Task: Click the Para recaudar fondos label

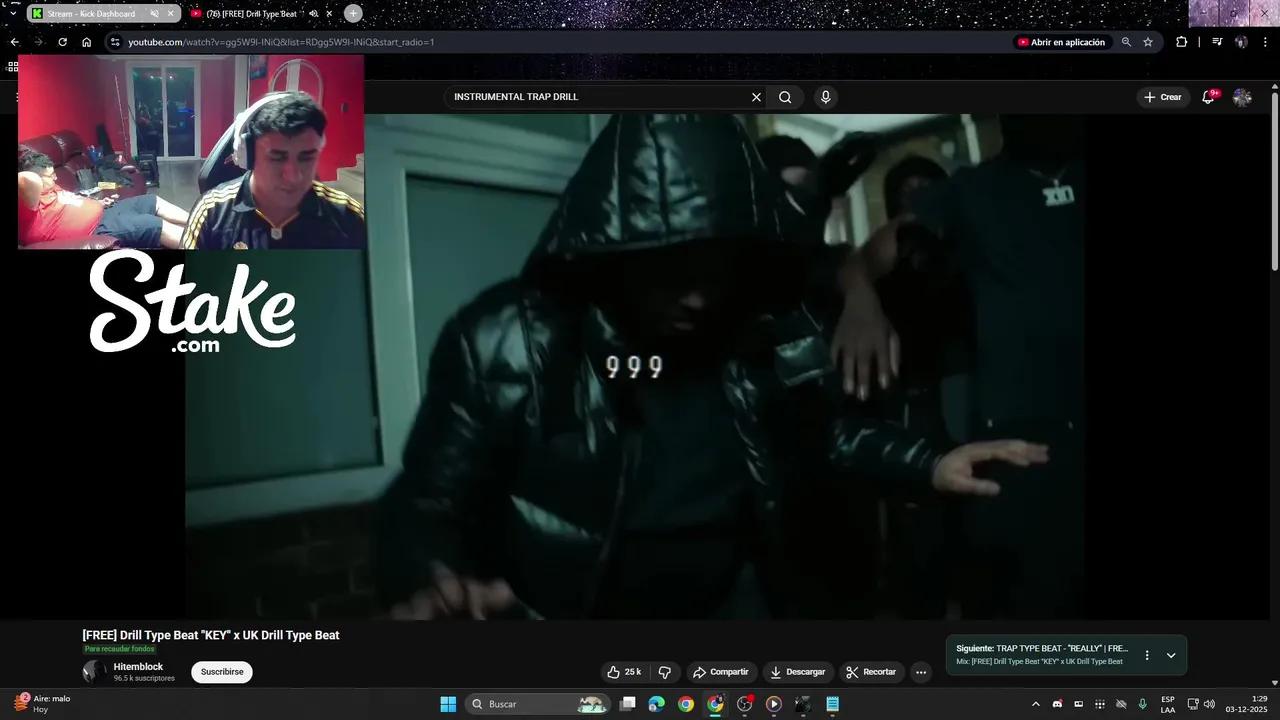Action: pos(120,649)
